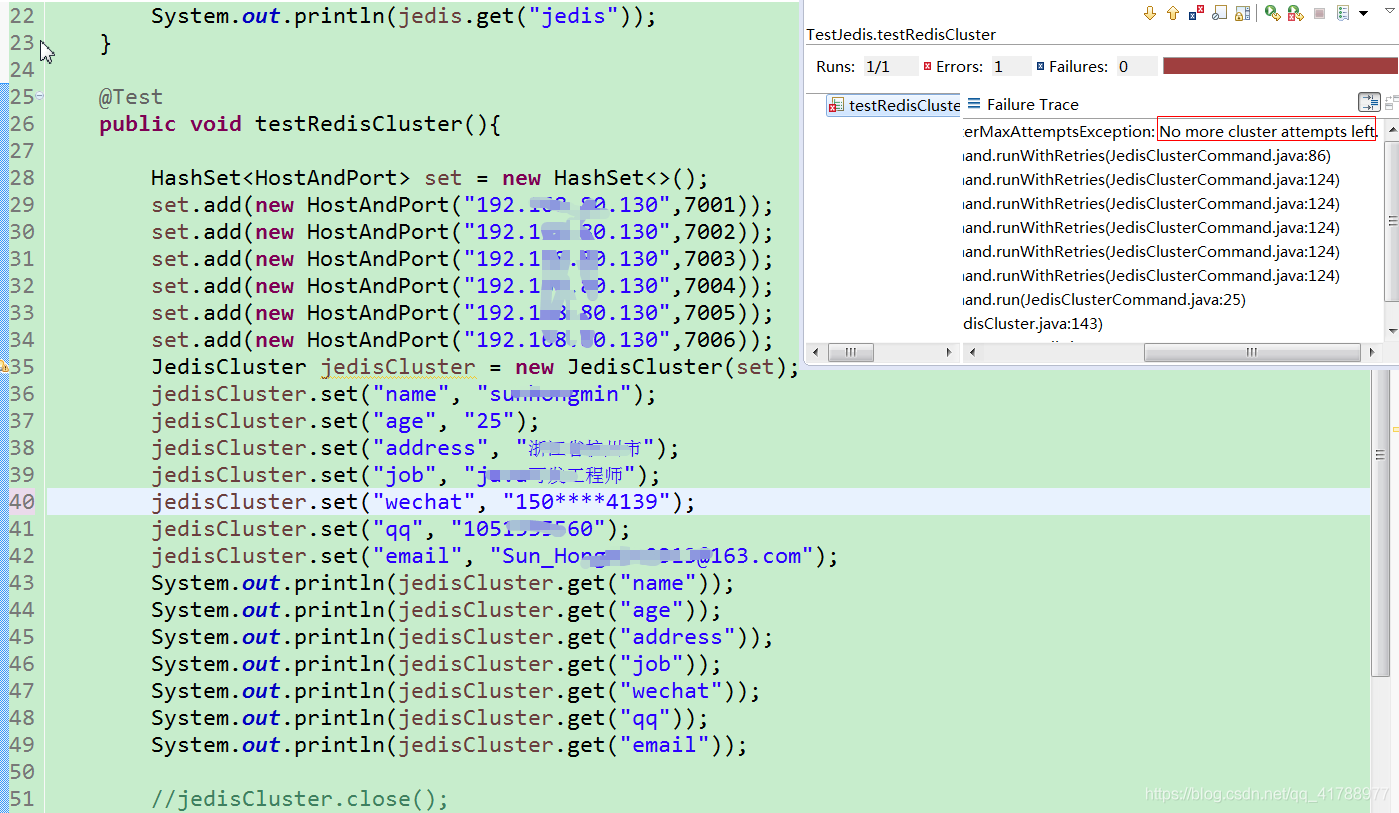This screenshot has width=1399, height=813.
Task: Toggle JUnit Scroll Lock icon
Action: coord(1243,13)
